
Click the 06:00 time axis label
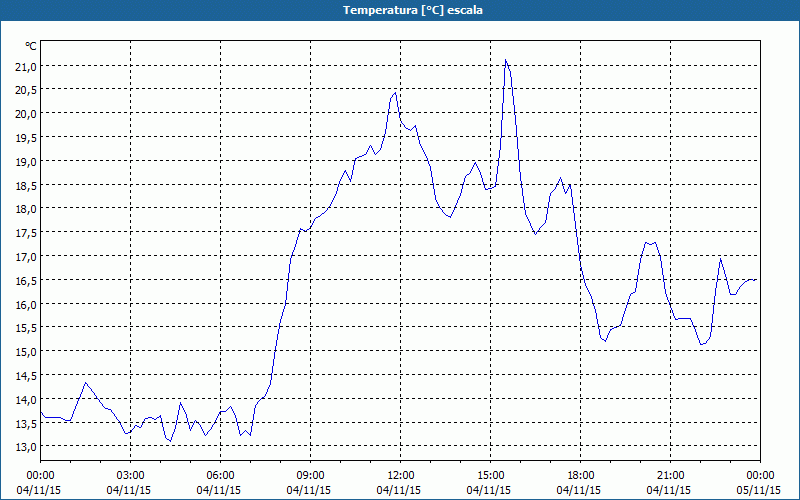(x=220, y=476)
